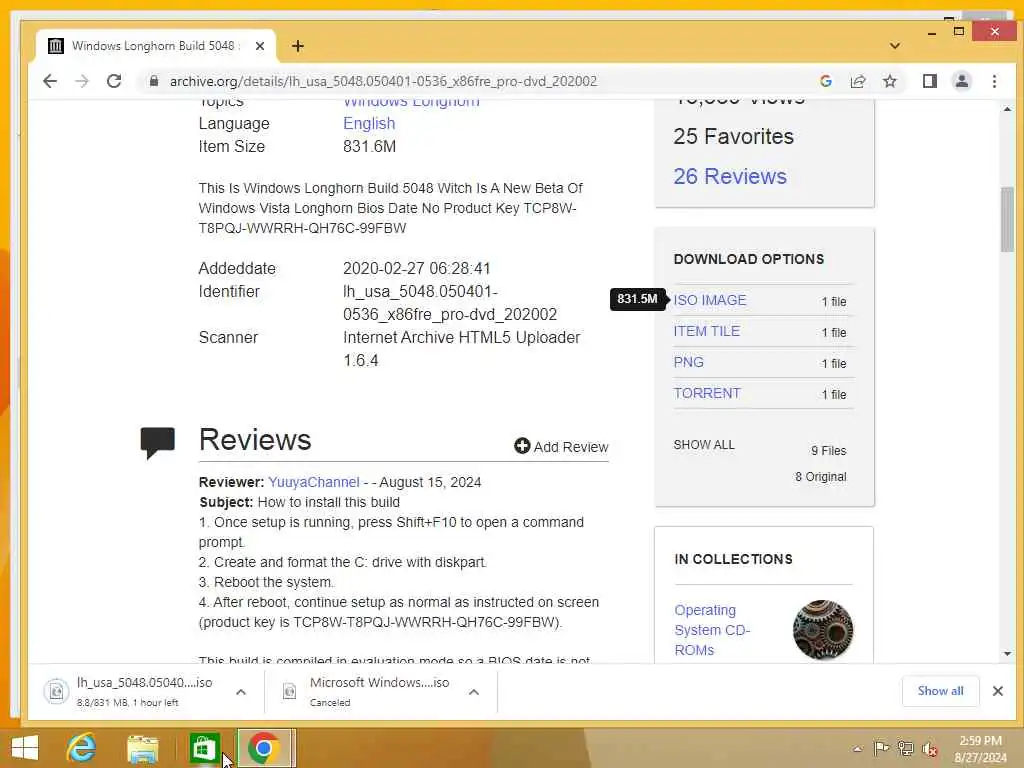Viewport: 1024px width, 768px height.
Task: Download the ISO IMAGE option
Action: [x=710, y=300]
